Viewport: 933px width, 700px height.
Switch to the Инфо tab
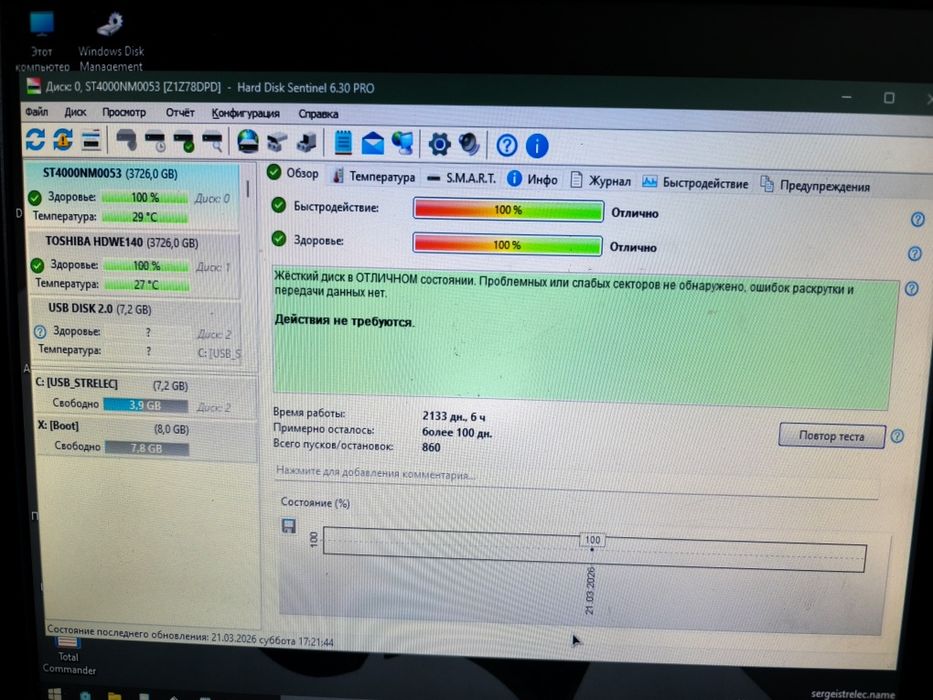533,179
